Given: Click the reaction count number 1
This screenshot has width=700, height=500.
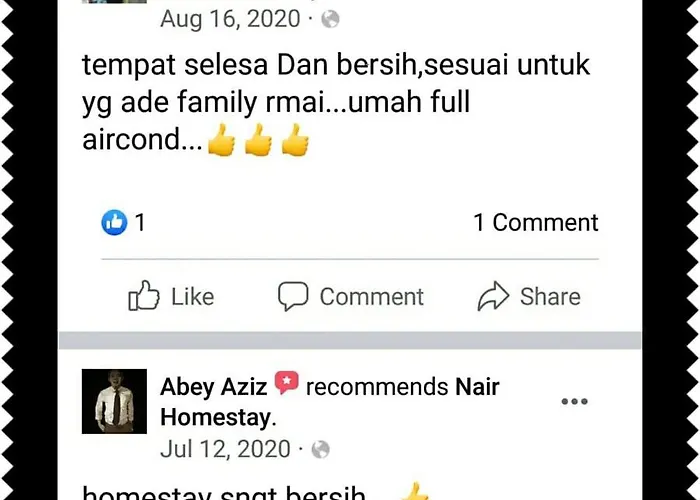Looking at the screenshot, I should click(140, 222).
